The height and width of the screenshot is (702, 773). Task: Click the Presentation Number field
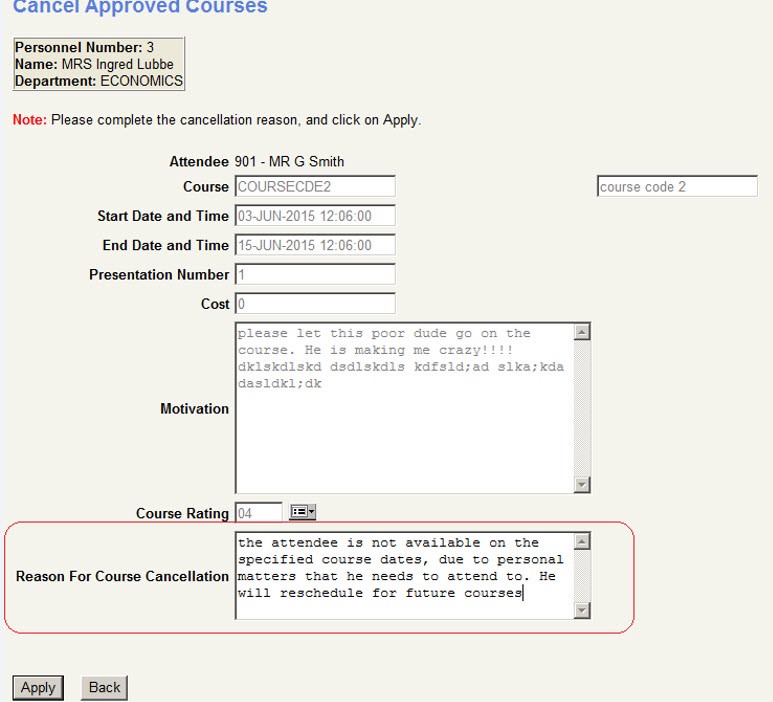tap(315, 274)
